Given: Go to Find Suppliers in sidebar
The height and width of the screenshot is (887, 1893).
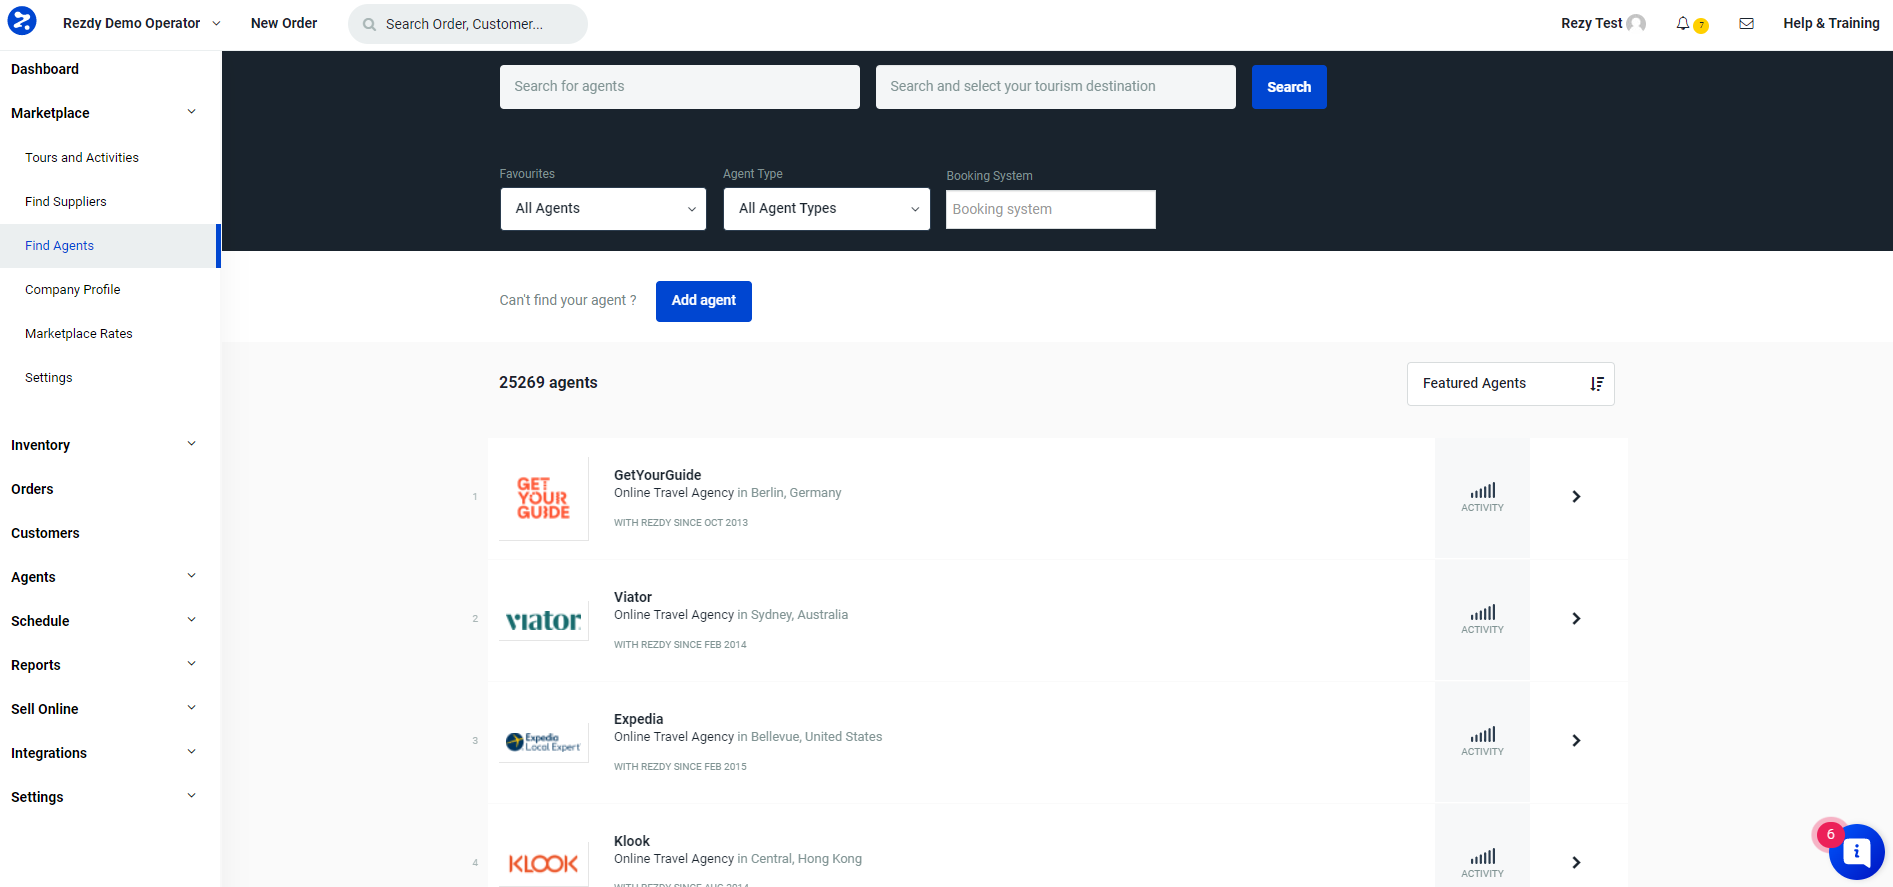Looking at the screenshot, I should click(66, 202).
